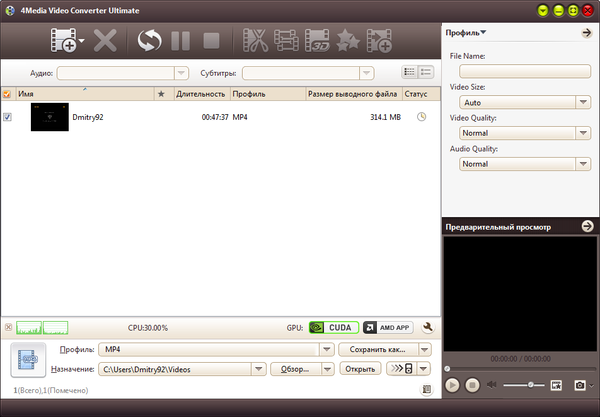The image size is (600, 417).
Task: Click the transfer to device icon button
Action: [401, 369]
